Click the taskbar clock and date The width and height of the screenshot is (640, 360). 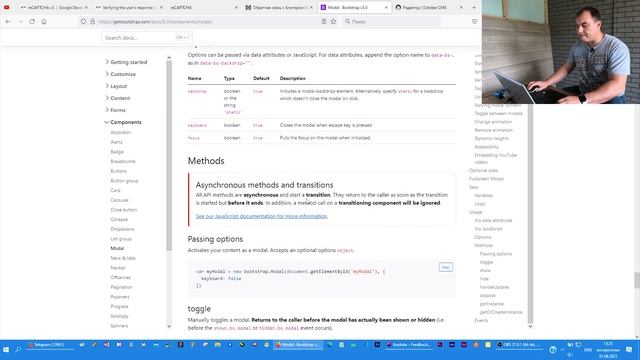tap(608, 350)
